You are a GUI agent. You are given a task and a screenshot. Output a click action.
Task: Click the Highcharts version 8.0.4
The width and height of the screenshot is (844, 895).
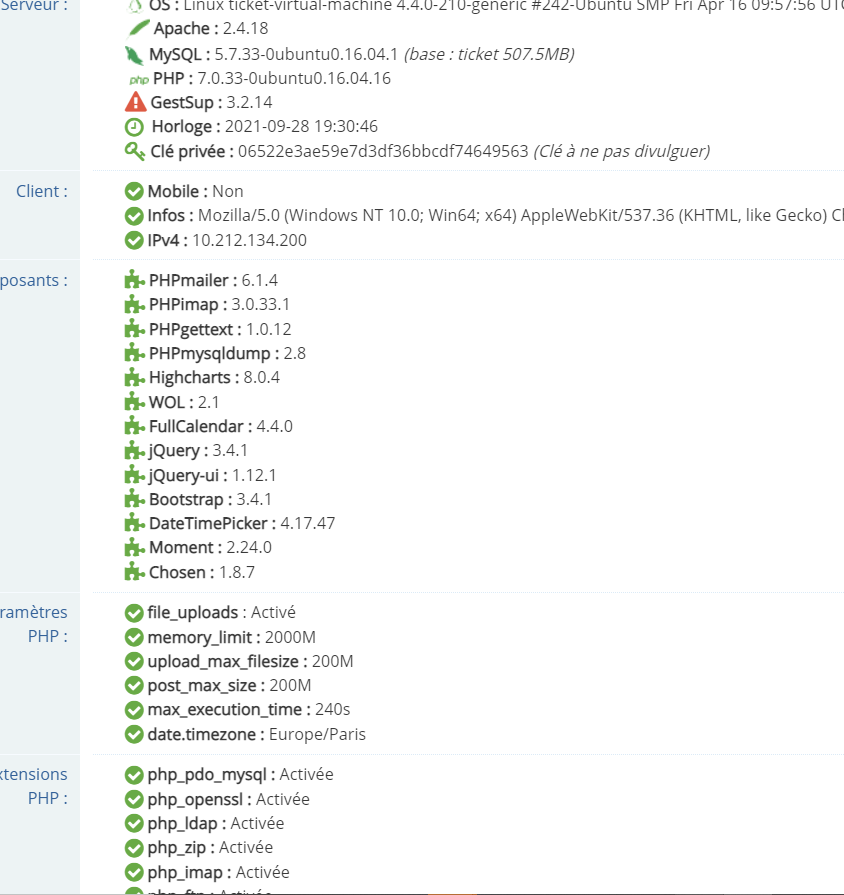[x=262, y=377]
